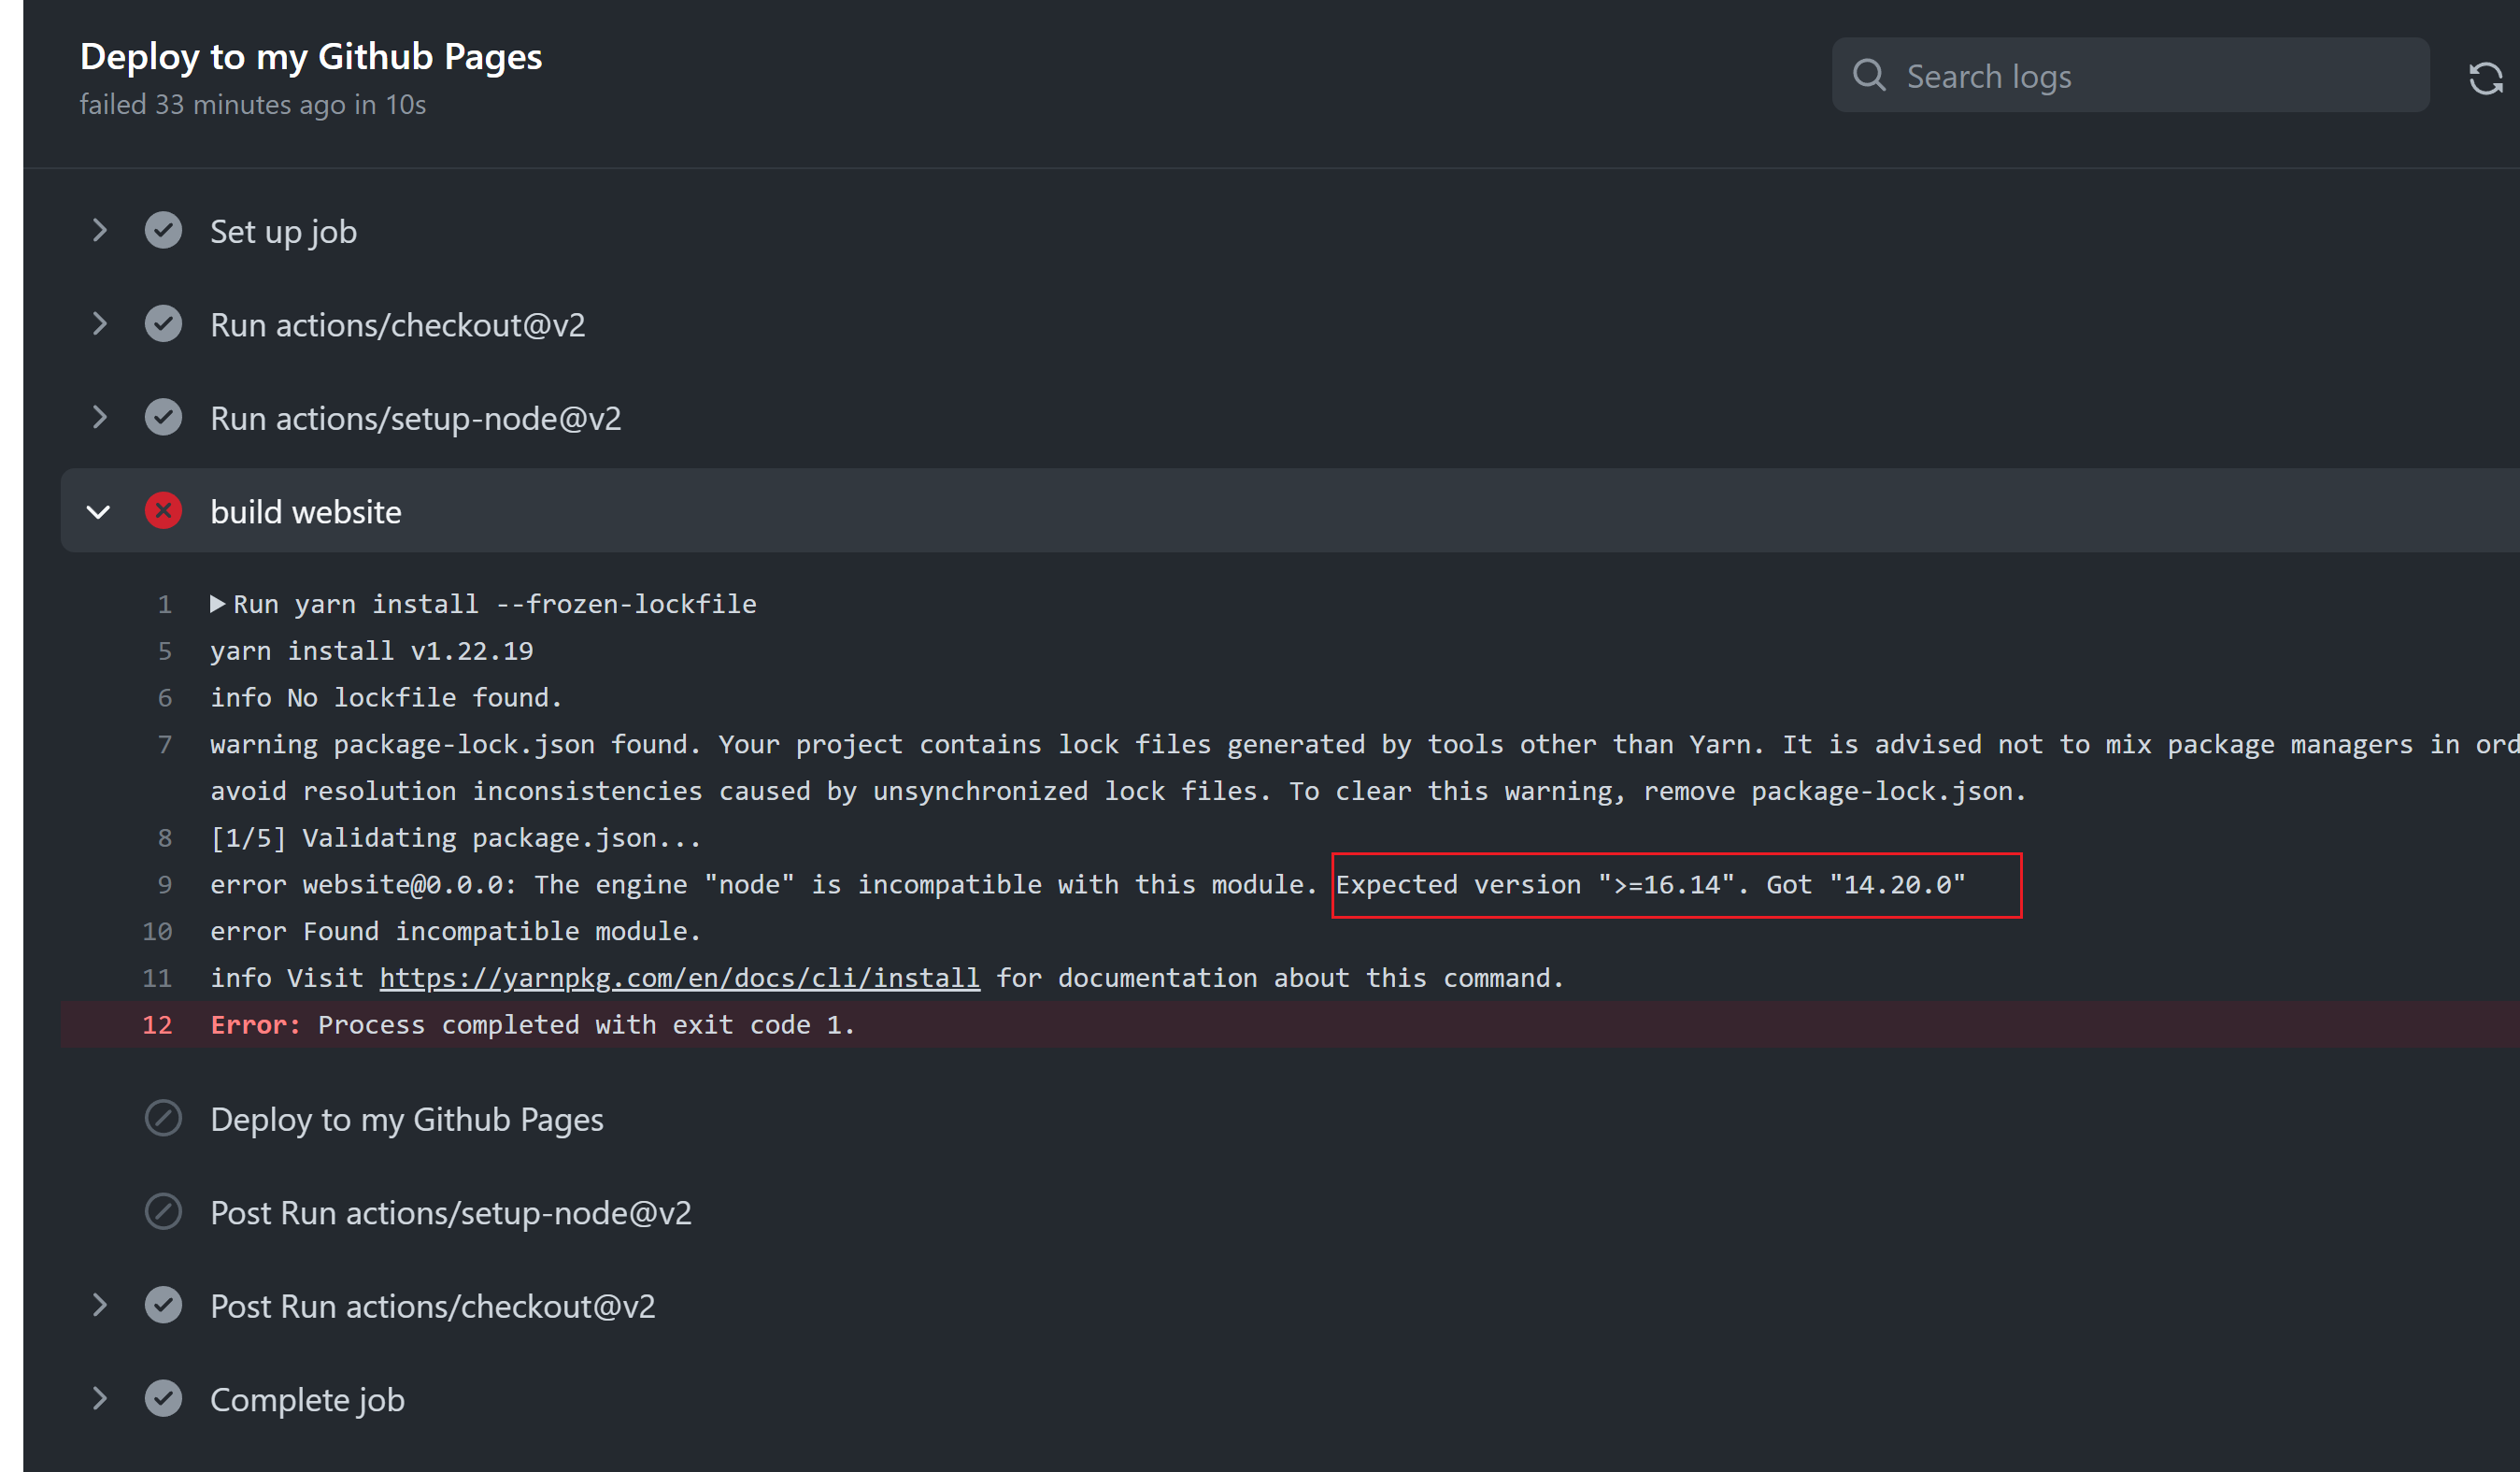Select the build website step header

(305, 511)
